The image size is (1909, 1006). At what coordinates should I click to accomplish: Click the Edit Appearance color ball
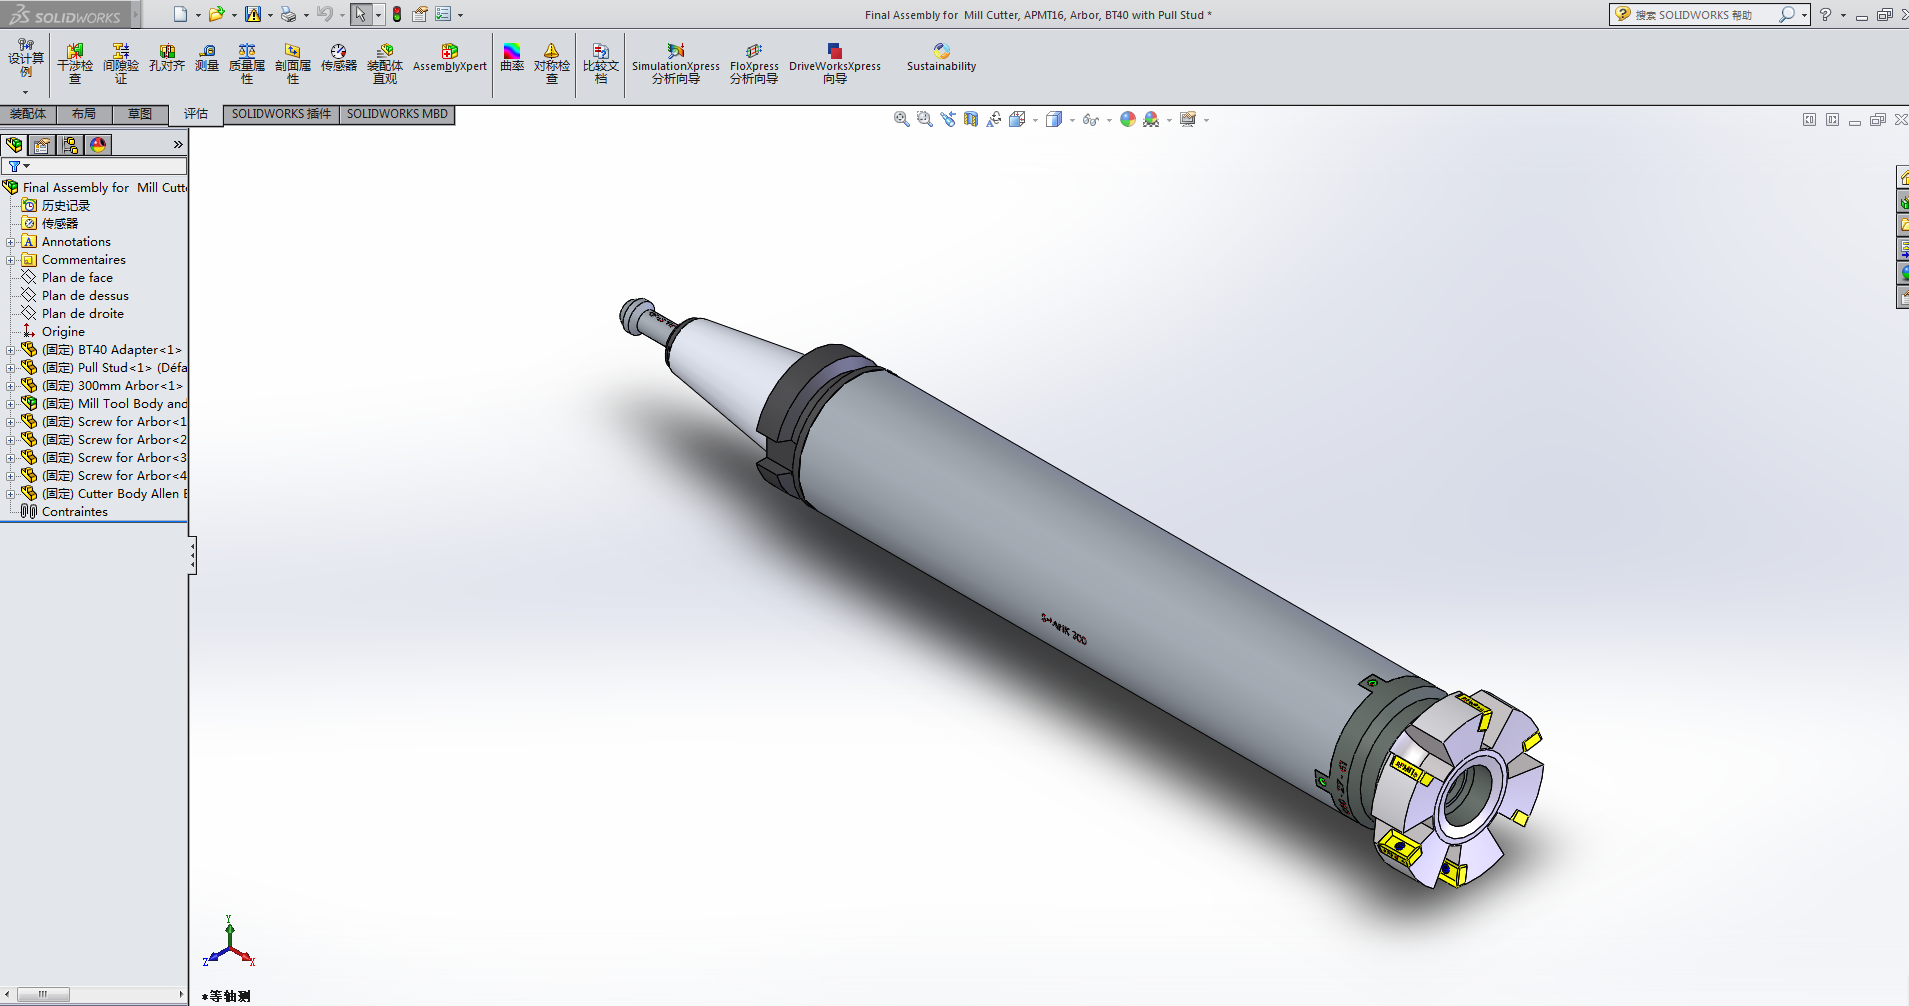pyautogui.click(x=1128, y=120)
